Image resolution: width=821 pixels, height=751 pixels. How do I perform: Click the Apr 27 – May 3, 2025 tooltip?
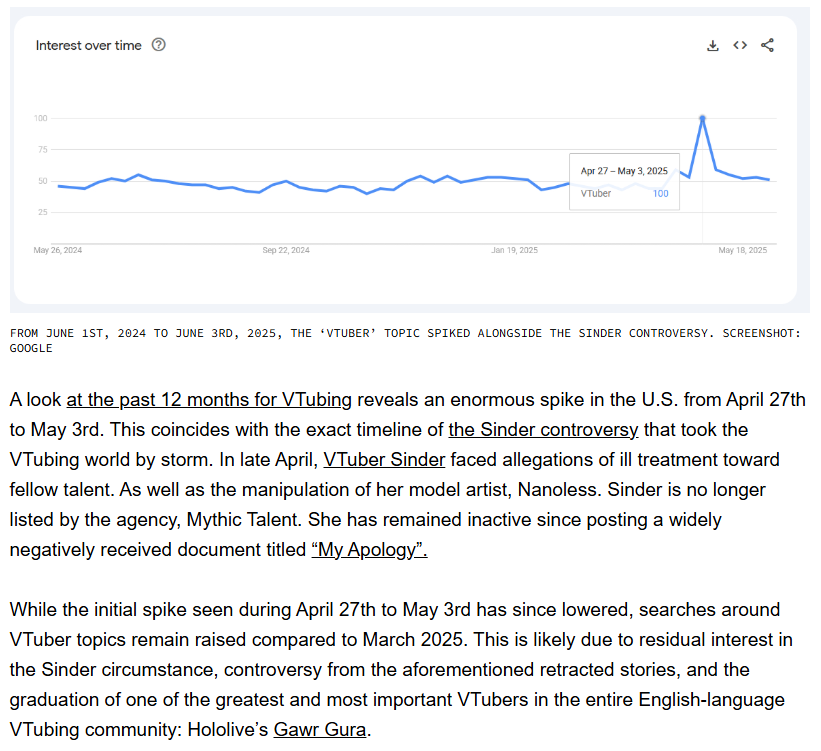click(624, 182)
